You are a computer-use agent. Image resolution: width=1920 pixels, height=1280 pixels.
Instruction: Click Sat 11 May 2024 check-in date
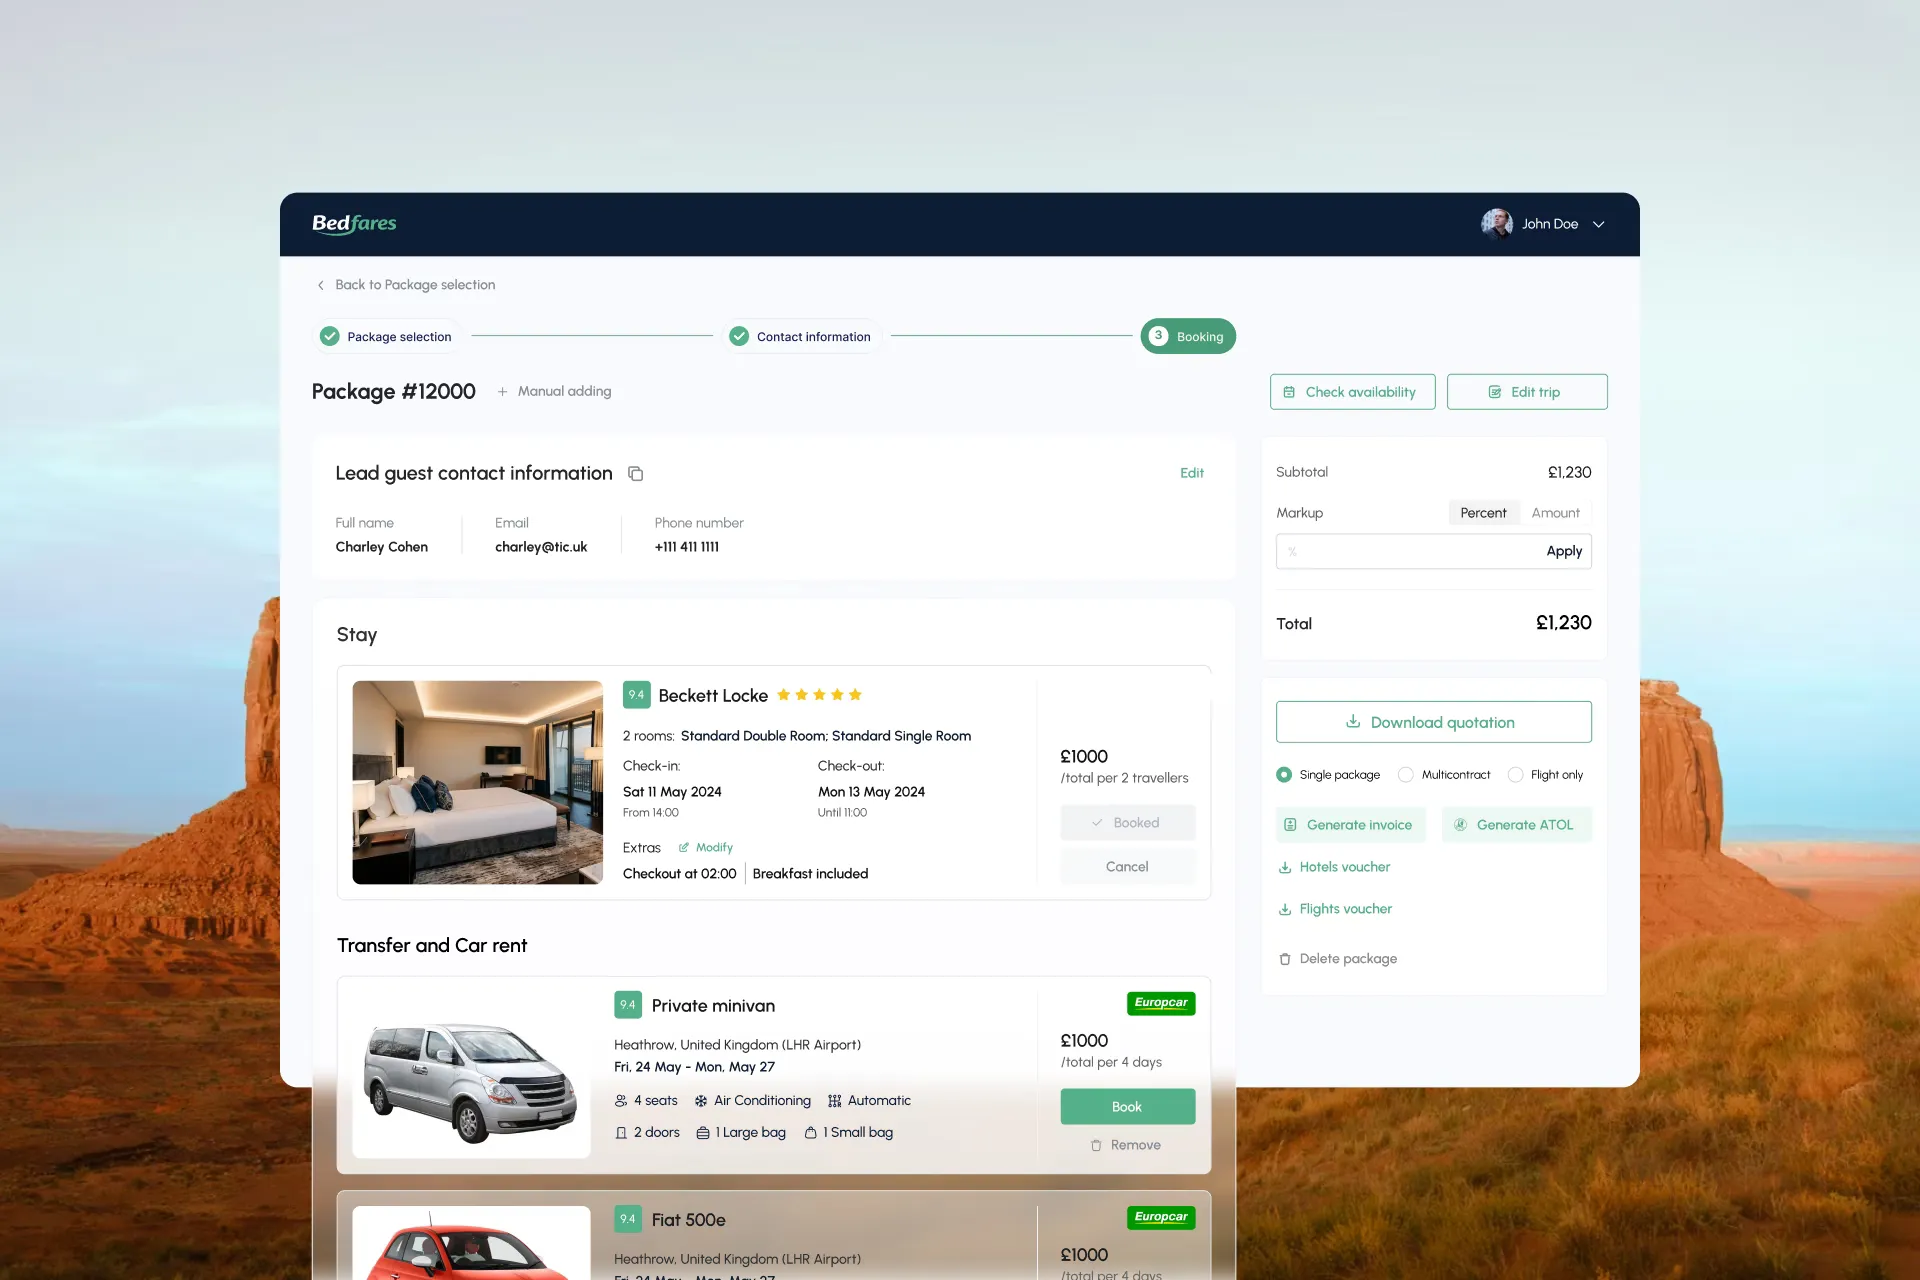pyautogui.click(x=672, y=792)
